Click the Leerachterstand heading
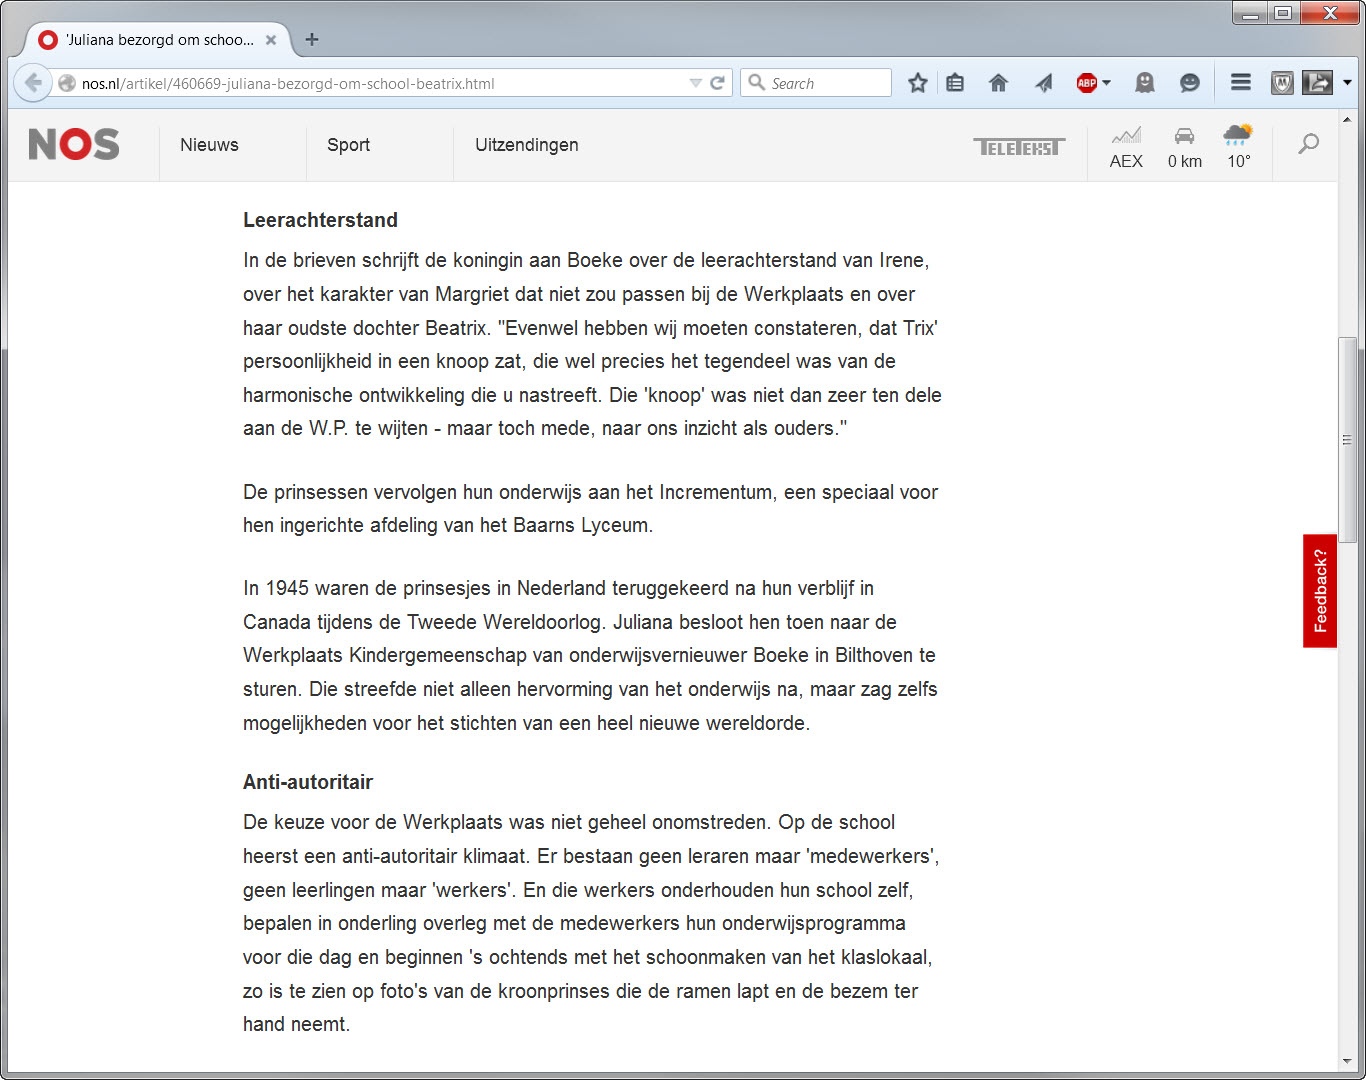 tap(320, 220)
